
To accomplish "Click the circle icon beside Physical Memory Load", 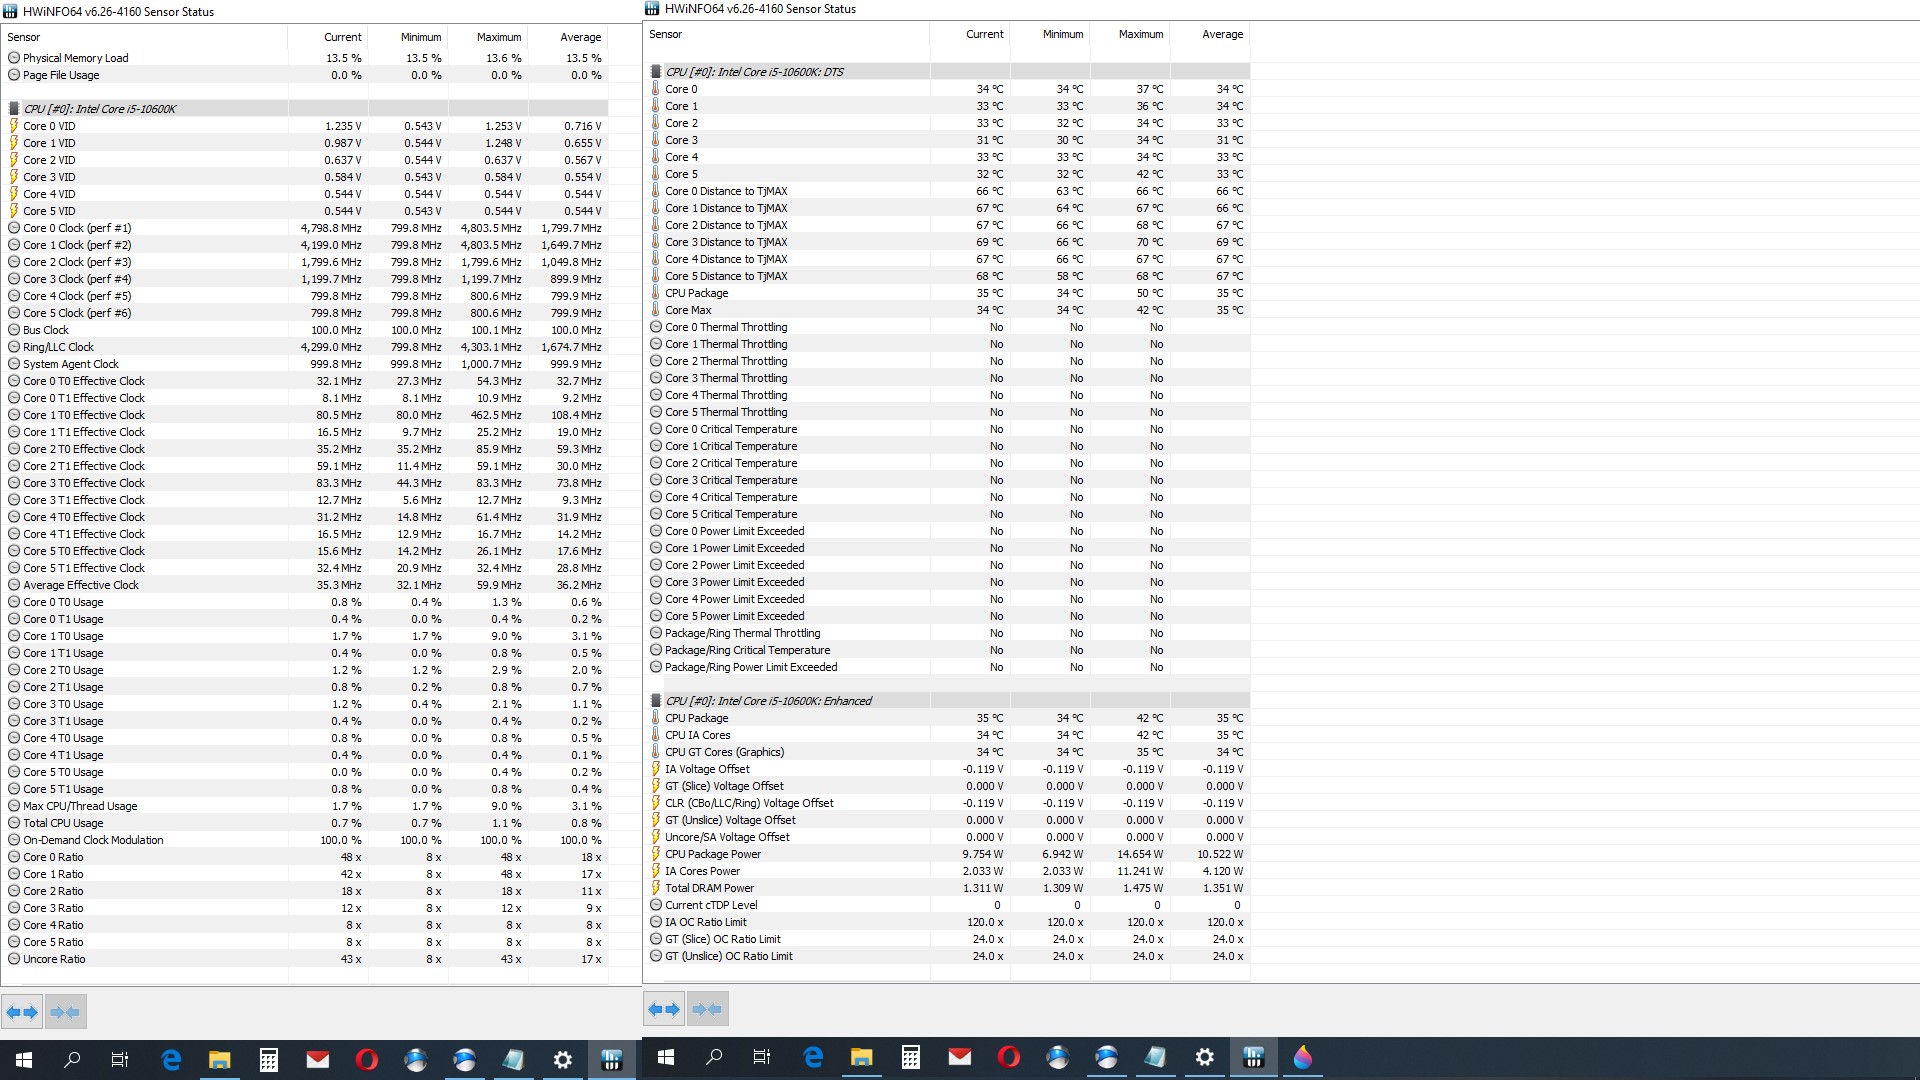I will click(14, 58).
